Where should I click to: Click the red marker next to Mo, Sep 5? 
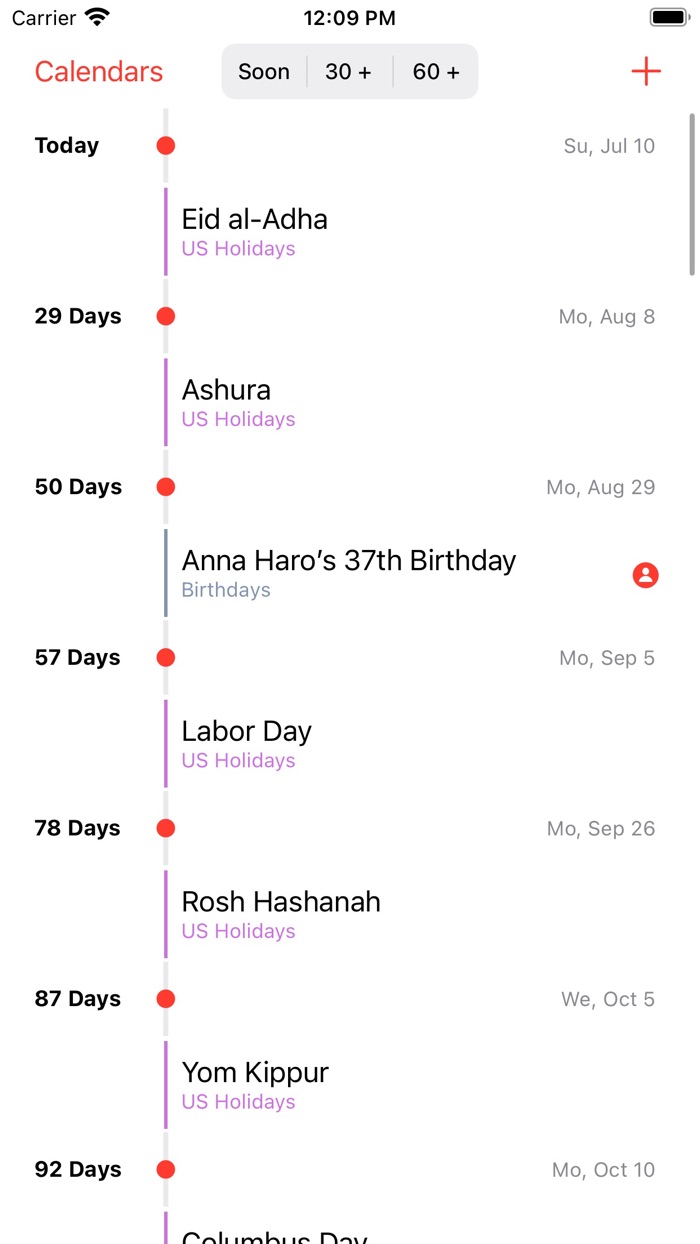click(164, 657)
